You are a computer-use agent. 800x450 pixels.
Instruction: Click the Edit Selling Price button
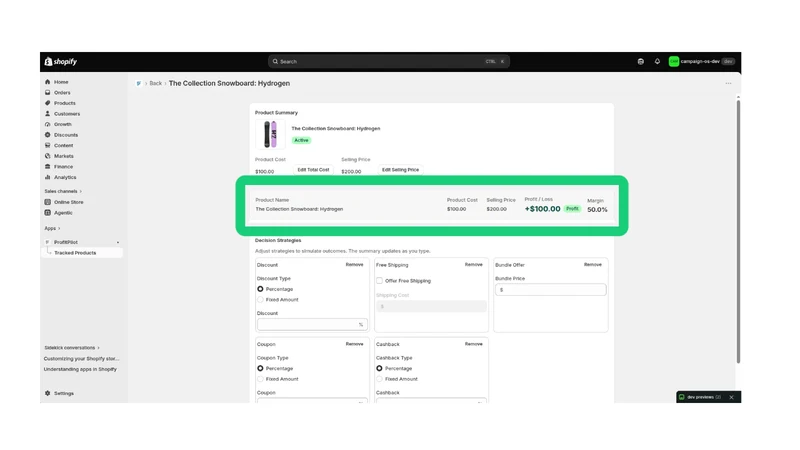(x=401, y=170)
